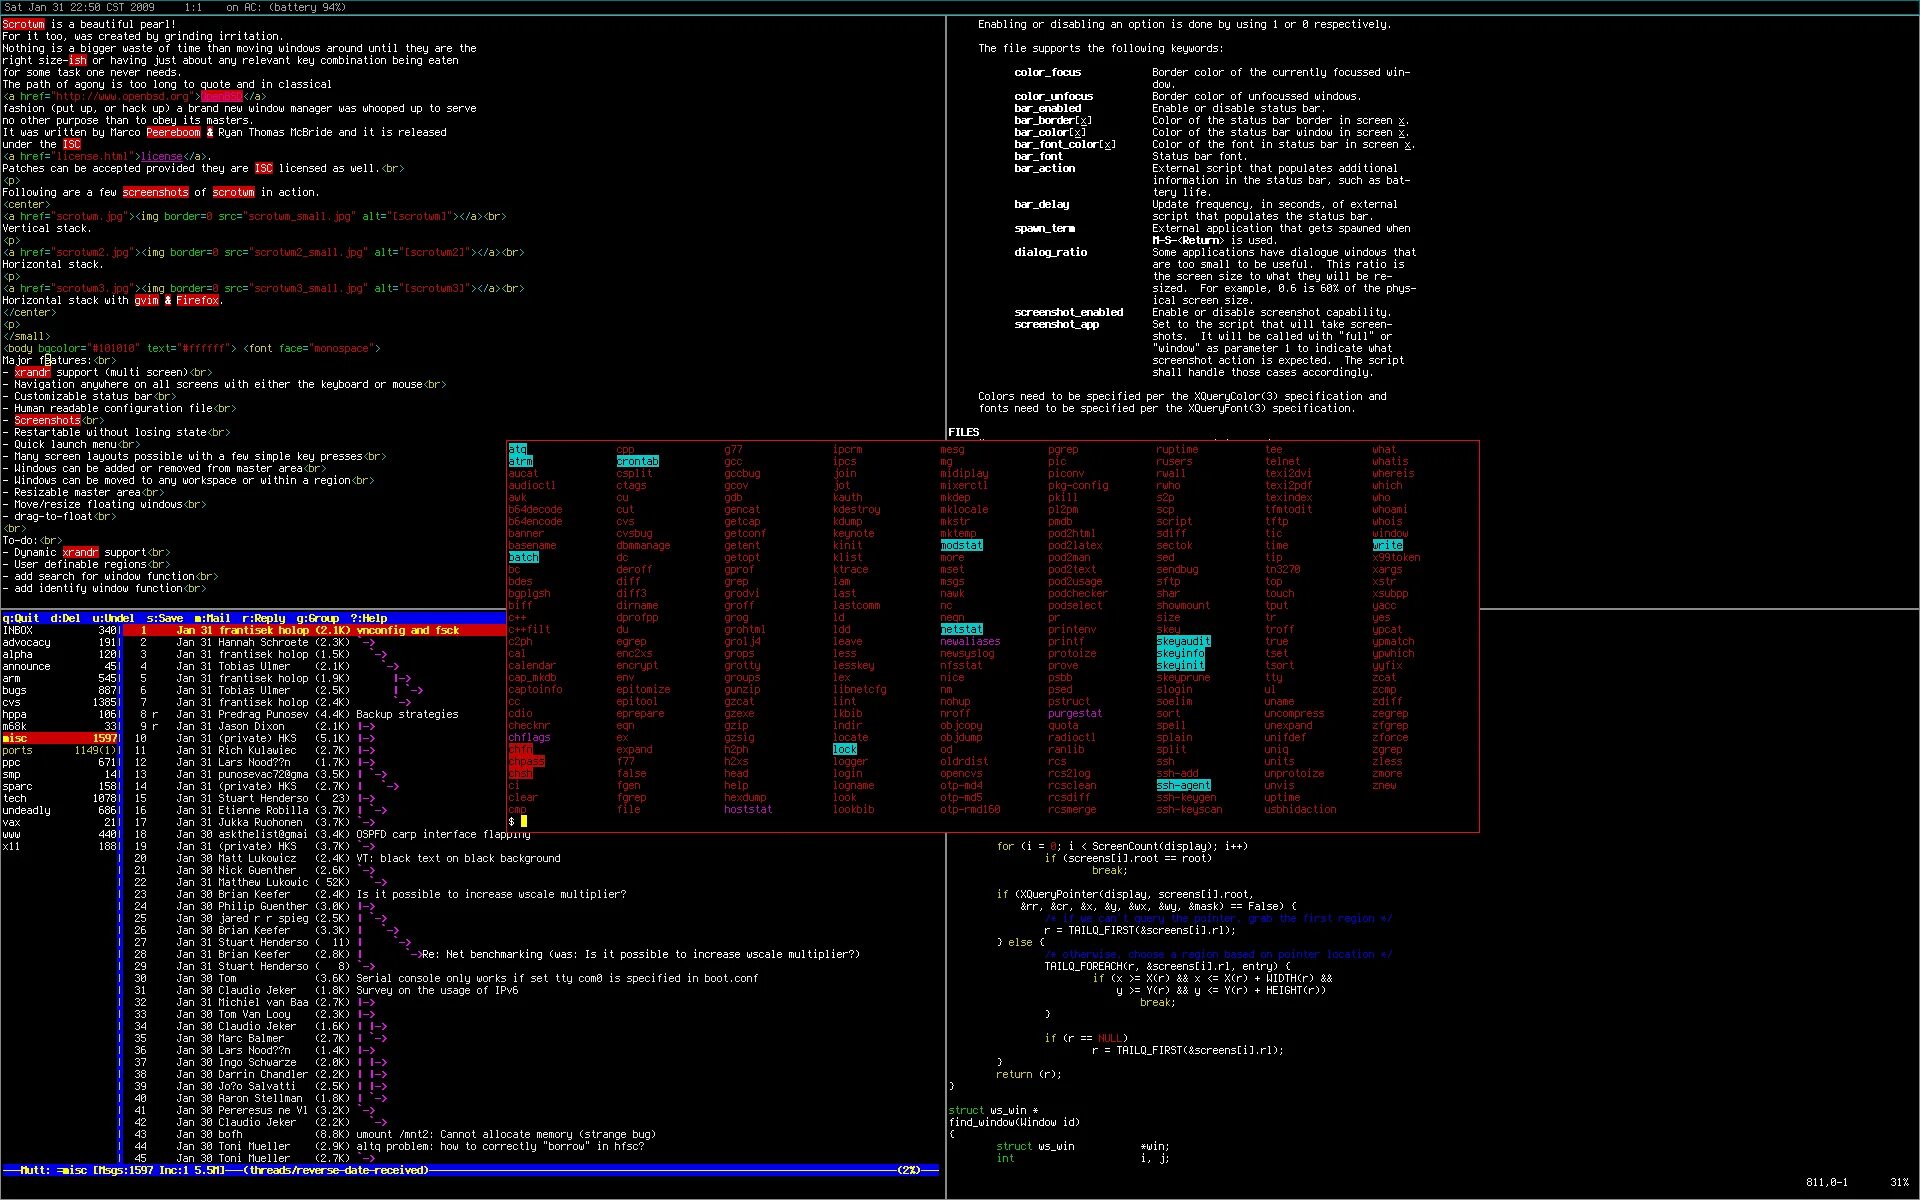Select the highlighted batch entry
This screenshot has height=1200, width=1920.
(x=523, y=557)
